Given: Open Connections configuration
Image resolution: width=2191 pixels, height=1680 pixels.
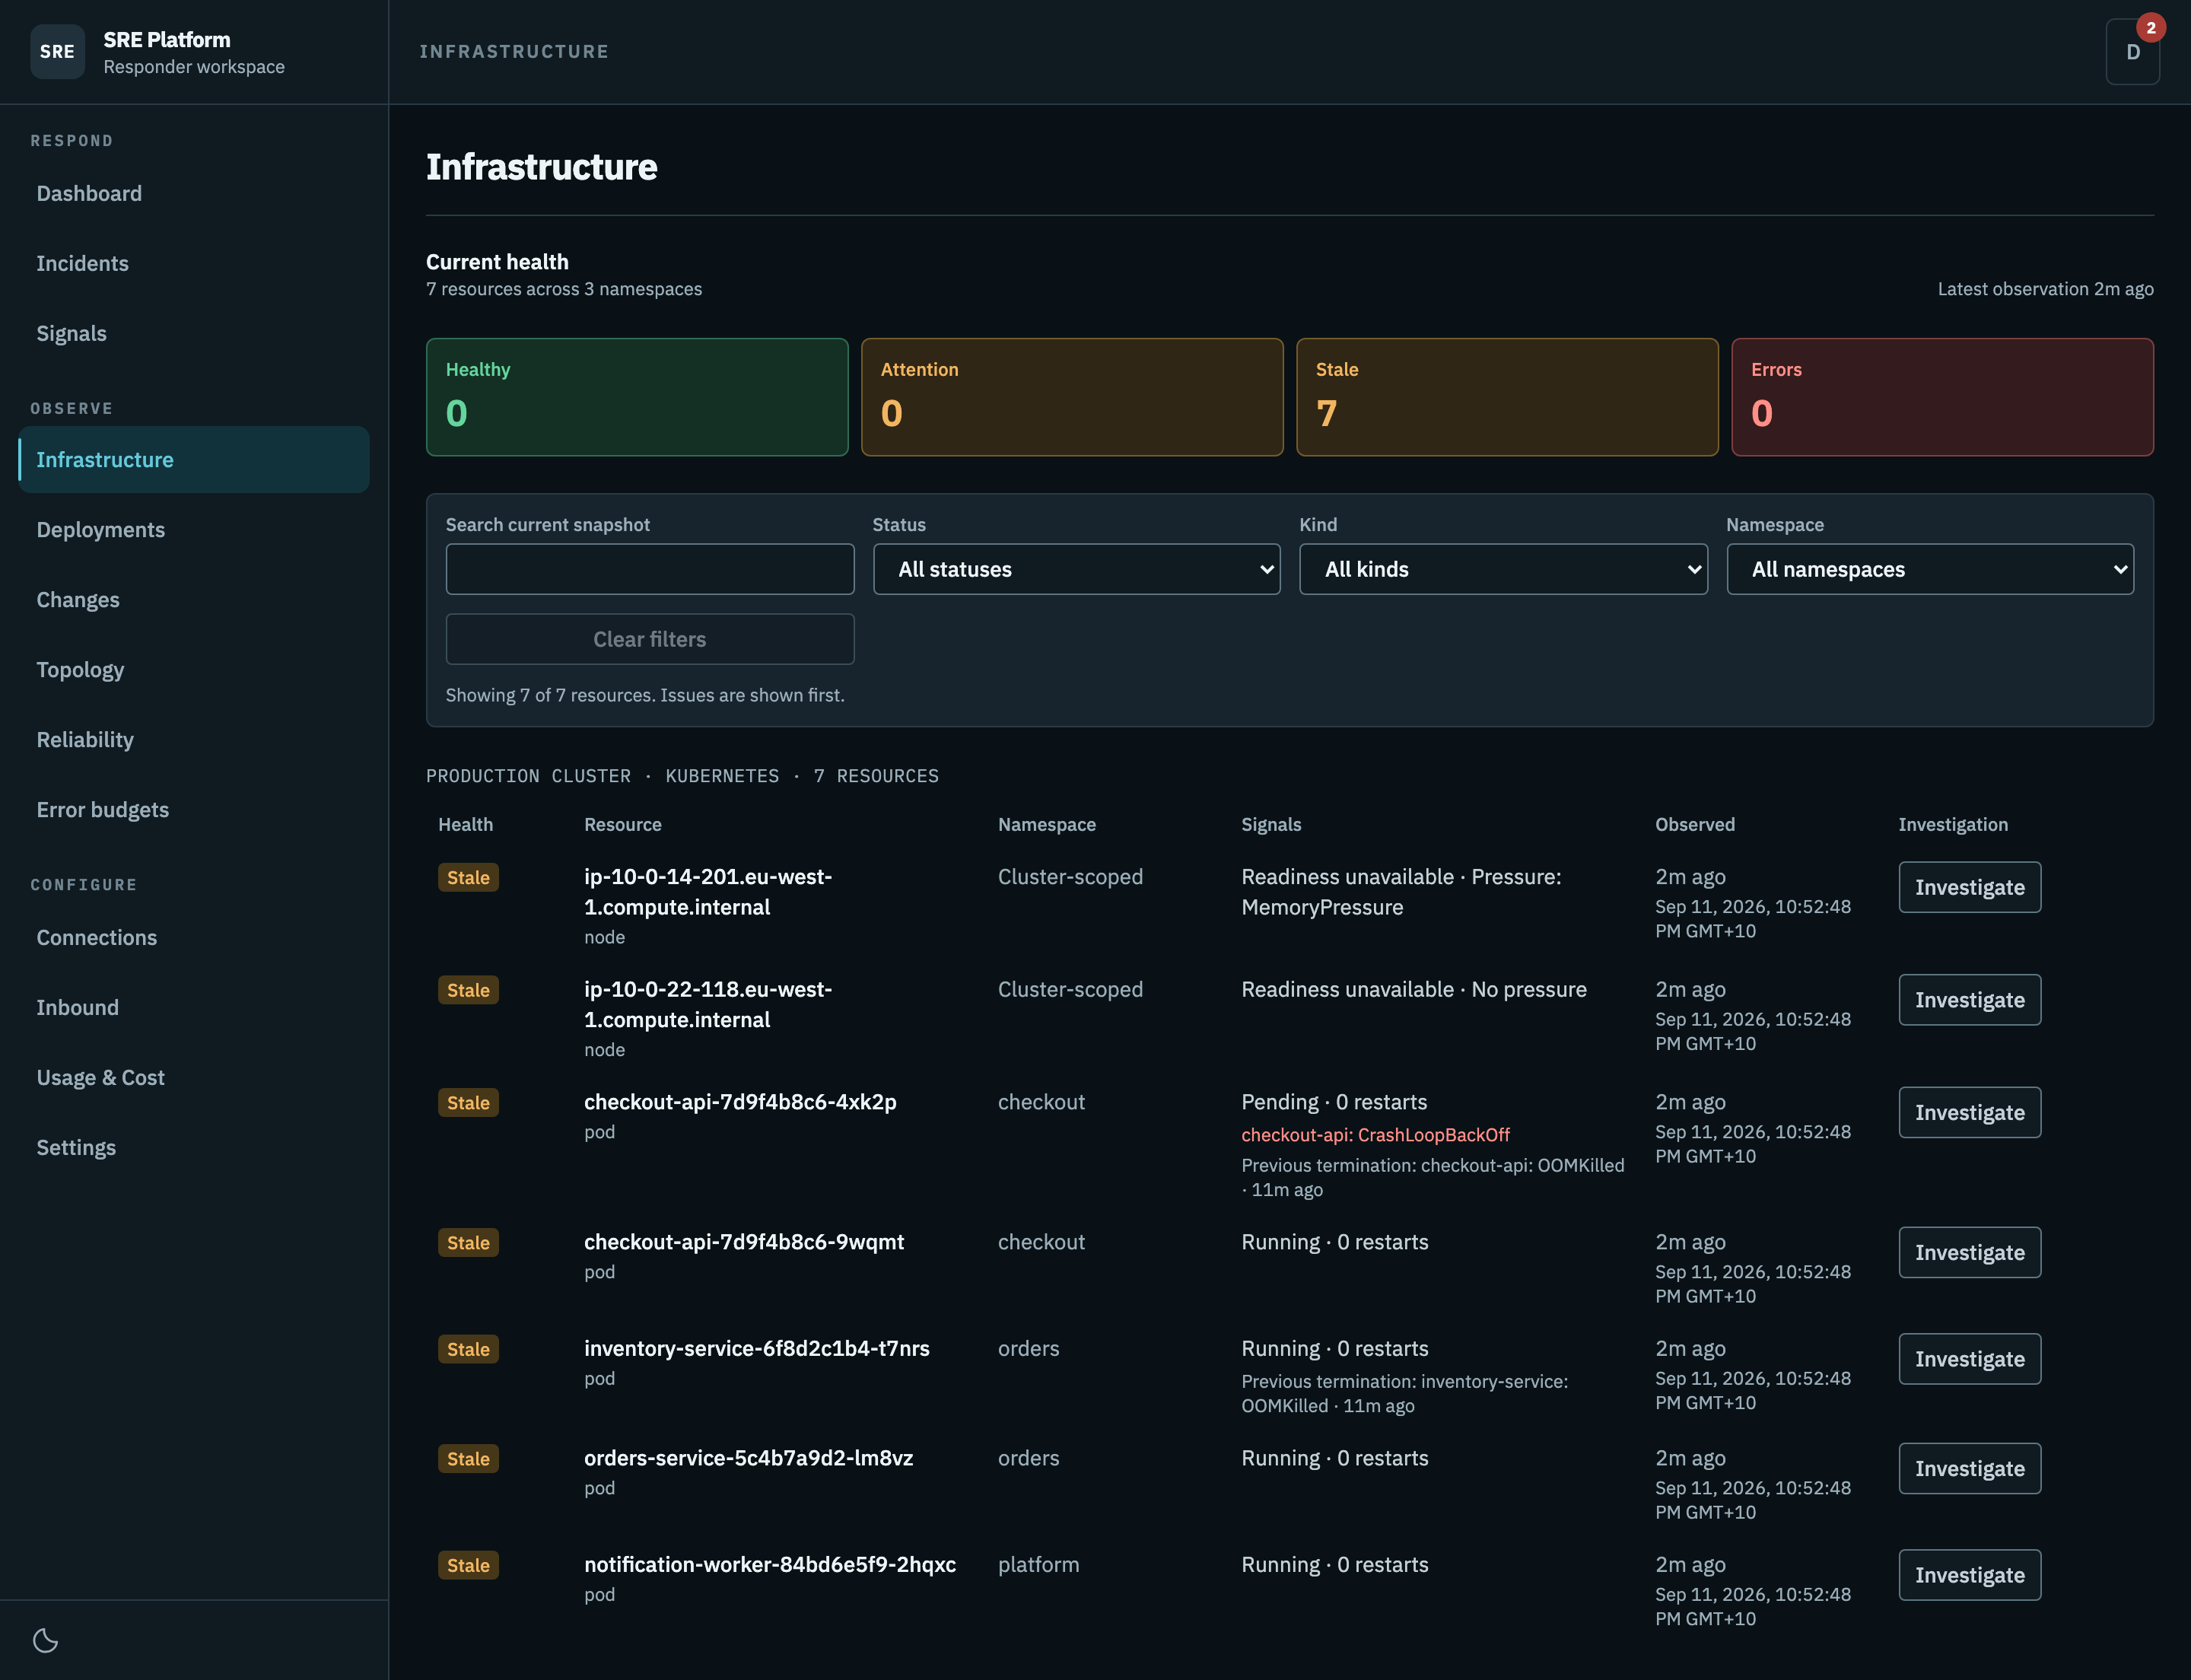Looking at the screenshot, I should click(194, 937).
